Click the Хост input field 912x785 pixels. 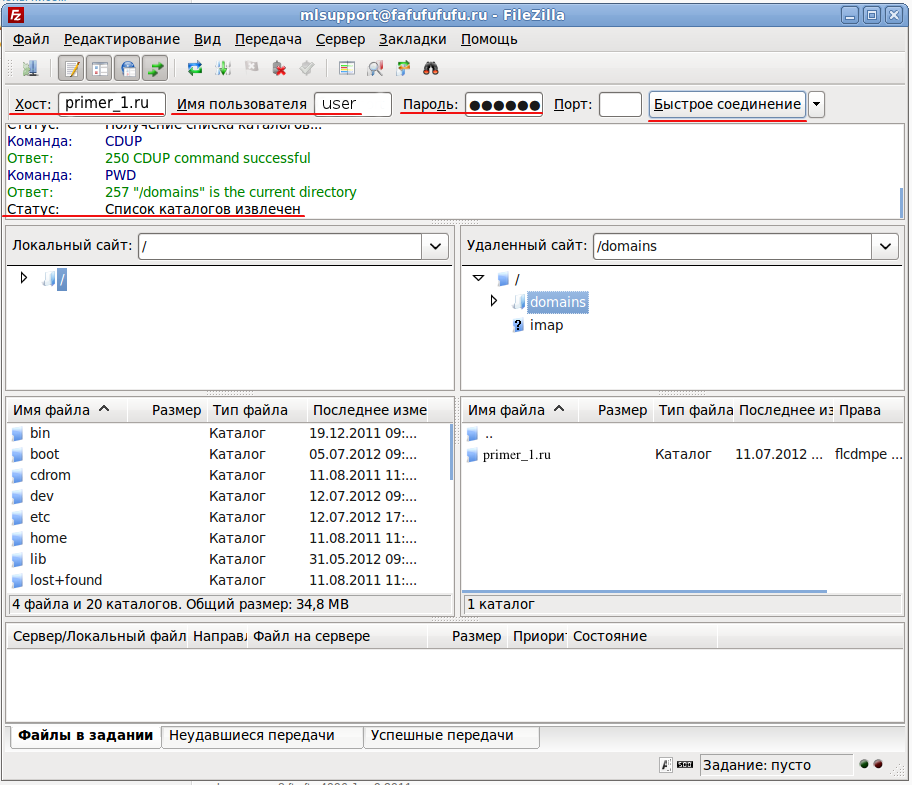(112, 104)
